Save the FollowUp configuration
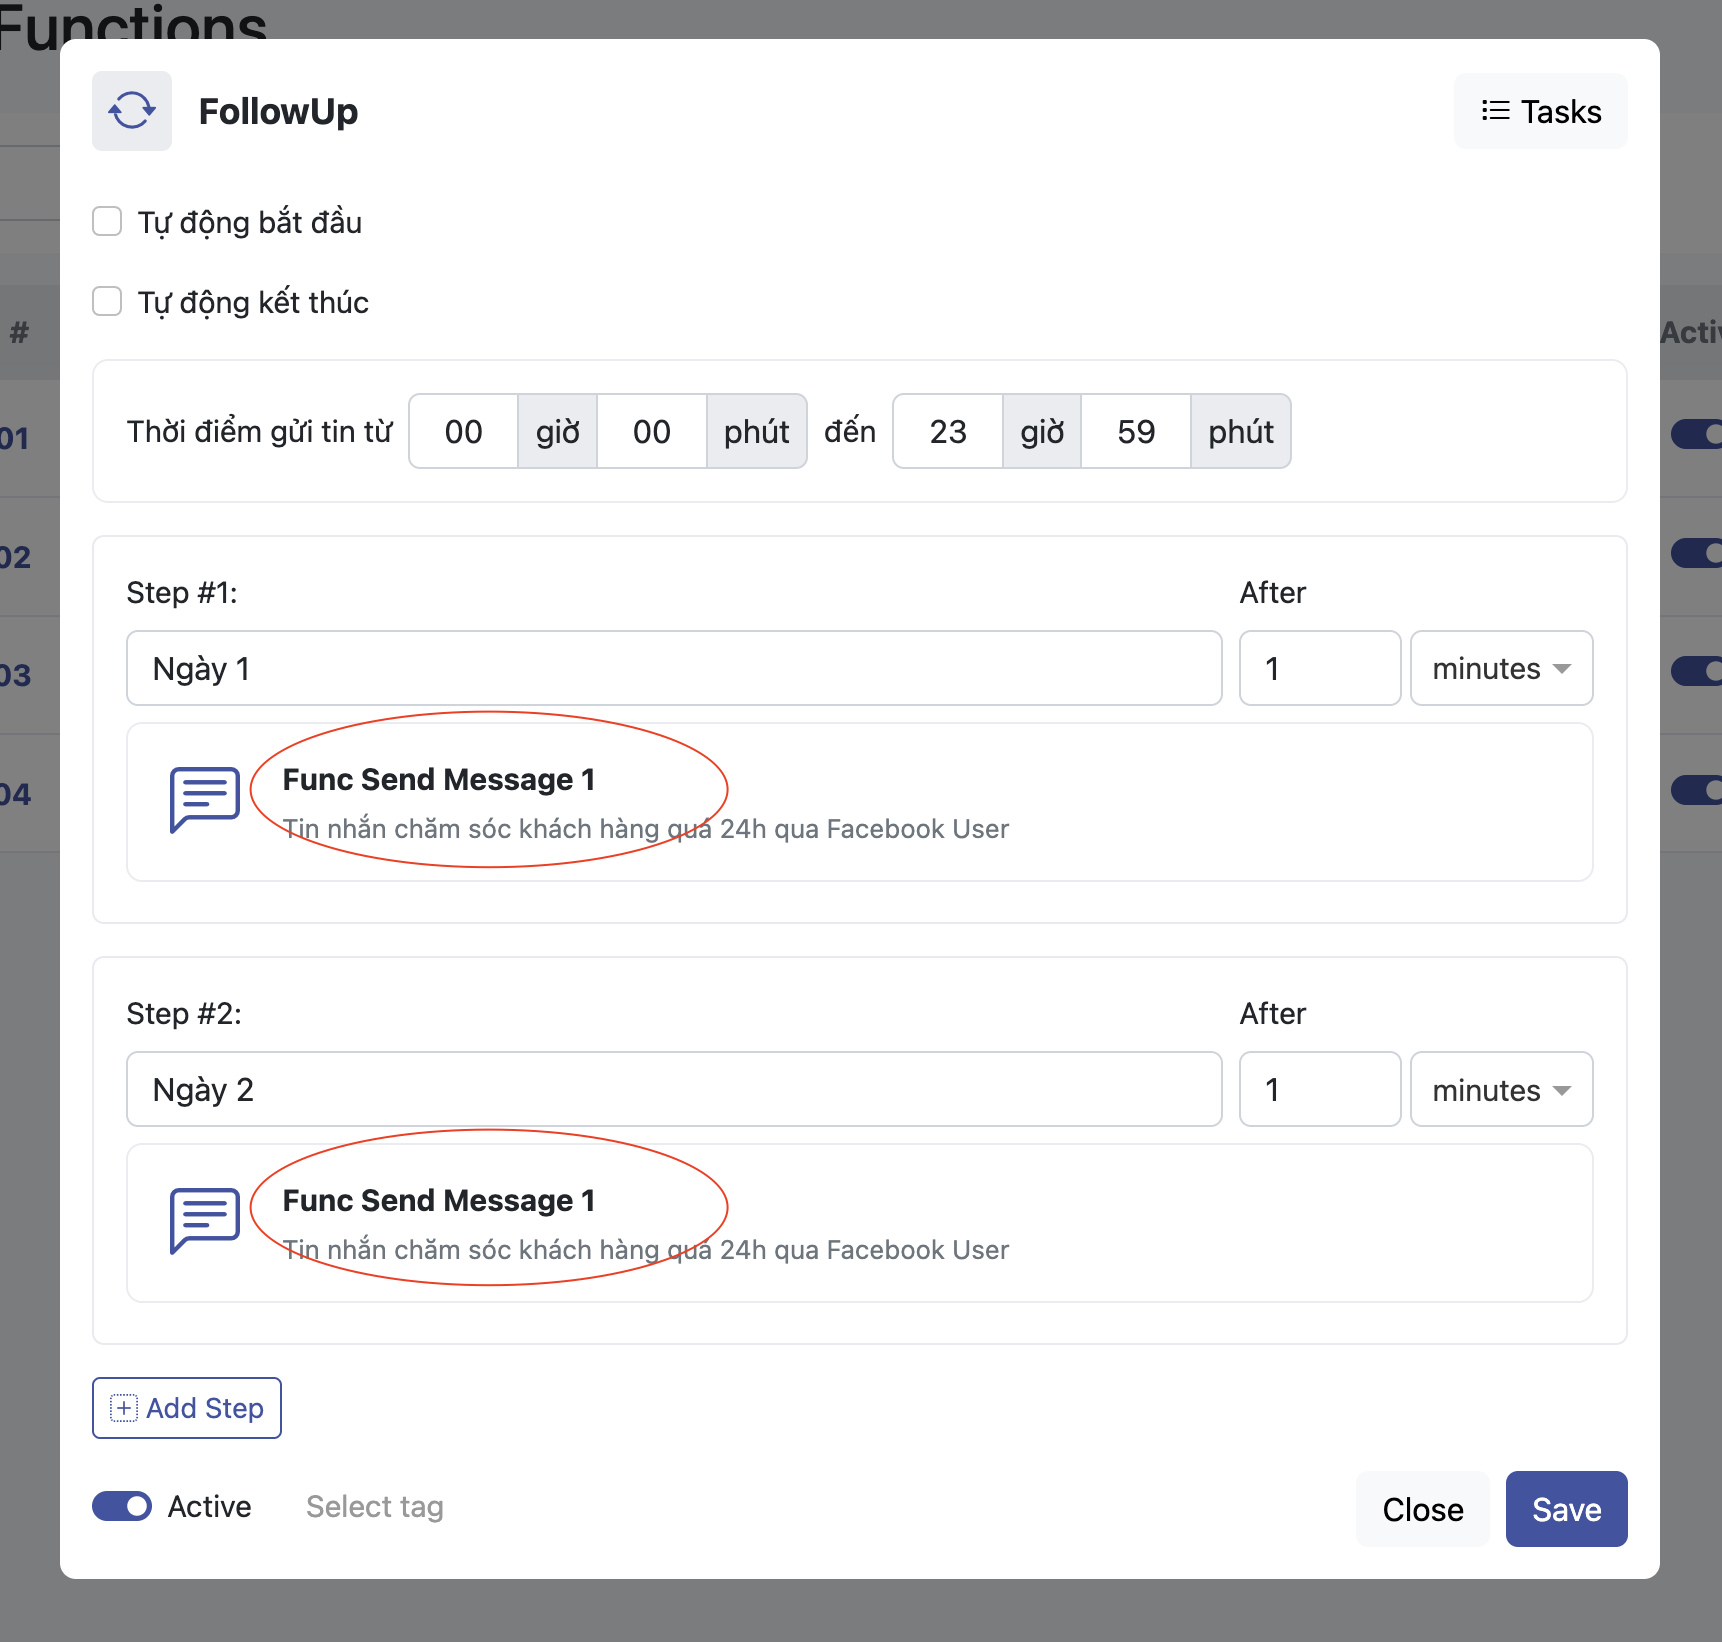Screen dimensions: 1722x1642 (1566, 1509)
